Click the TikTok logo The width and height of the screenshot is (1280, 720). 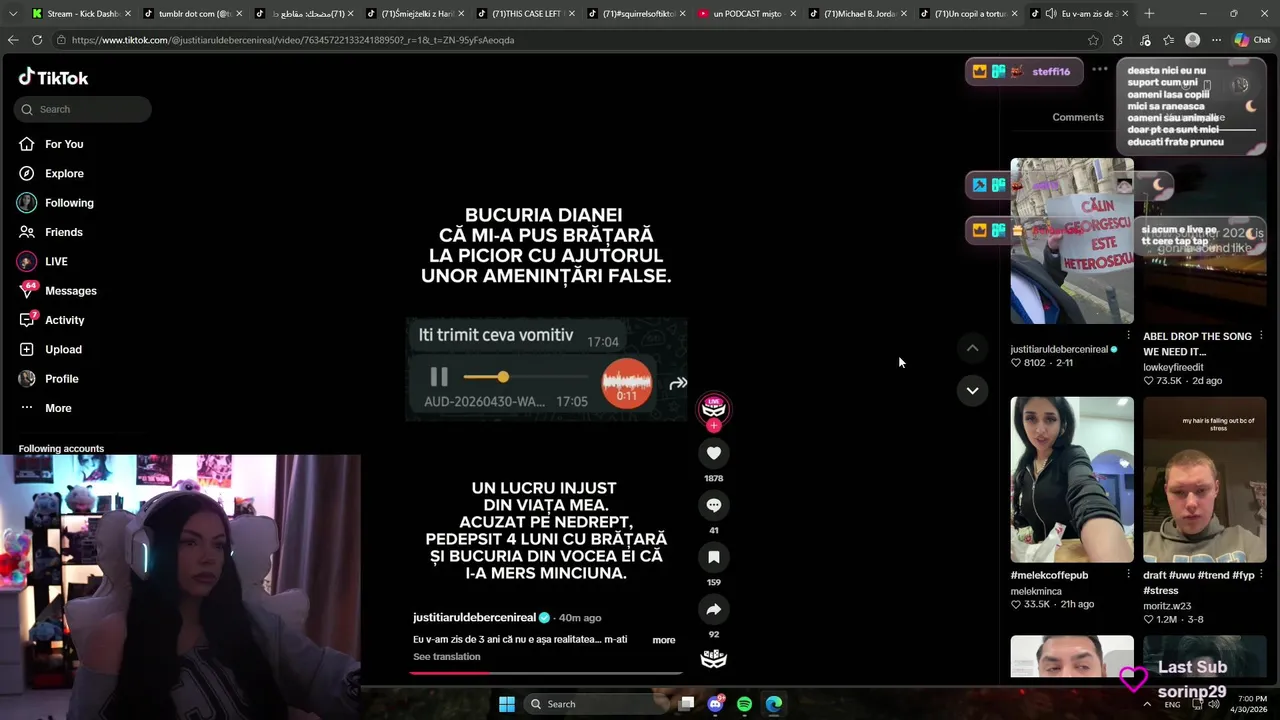point(53,77)
